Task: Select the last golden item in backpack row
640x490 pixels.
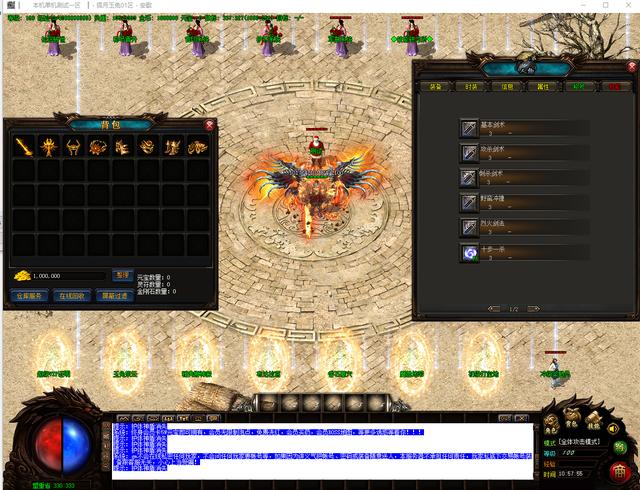Action: (198, 146)
